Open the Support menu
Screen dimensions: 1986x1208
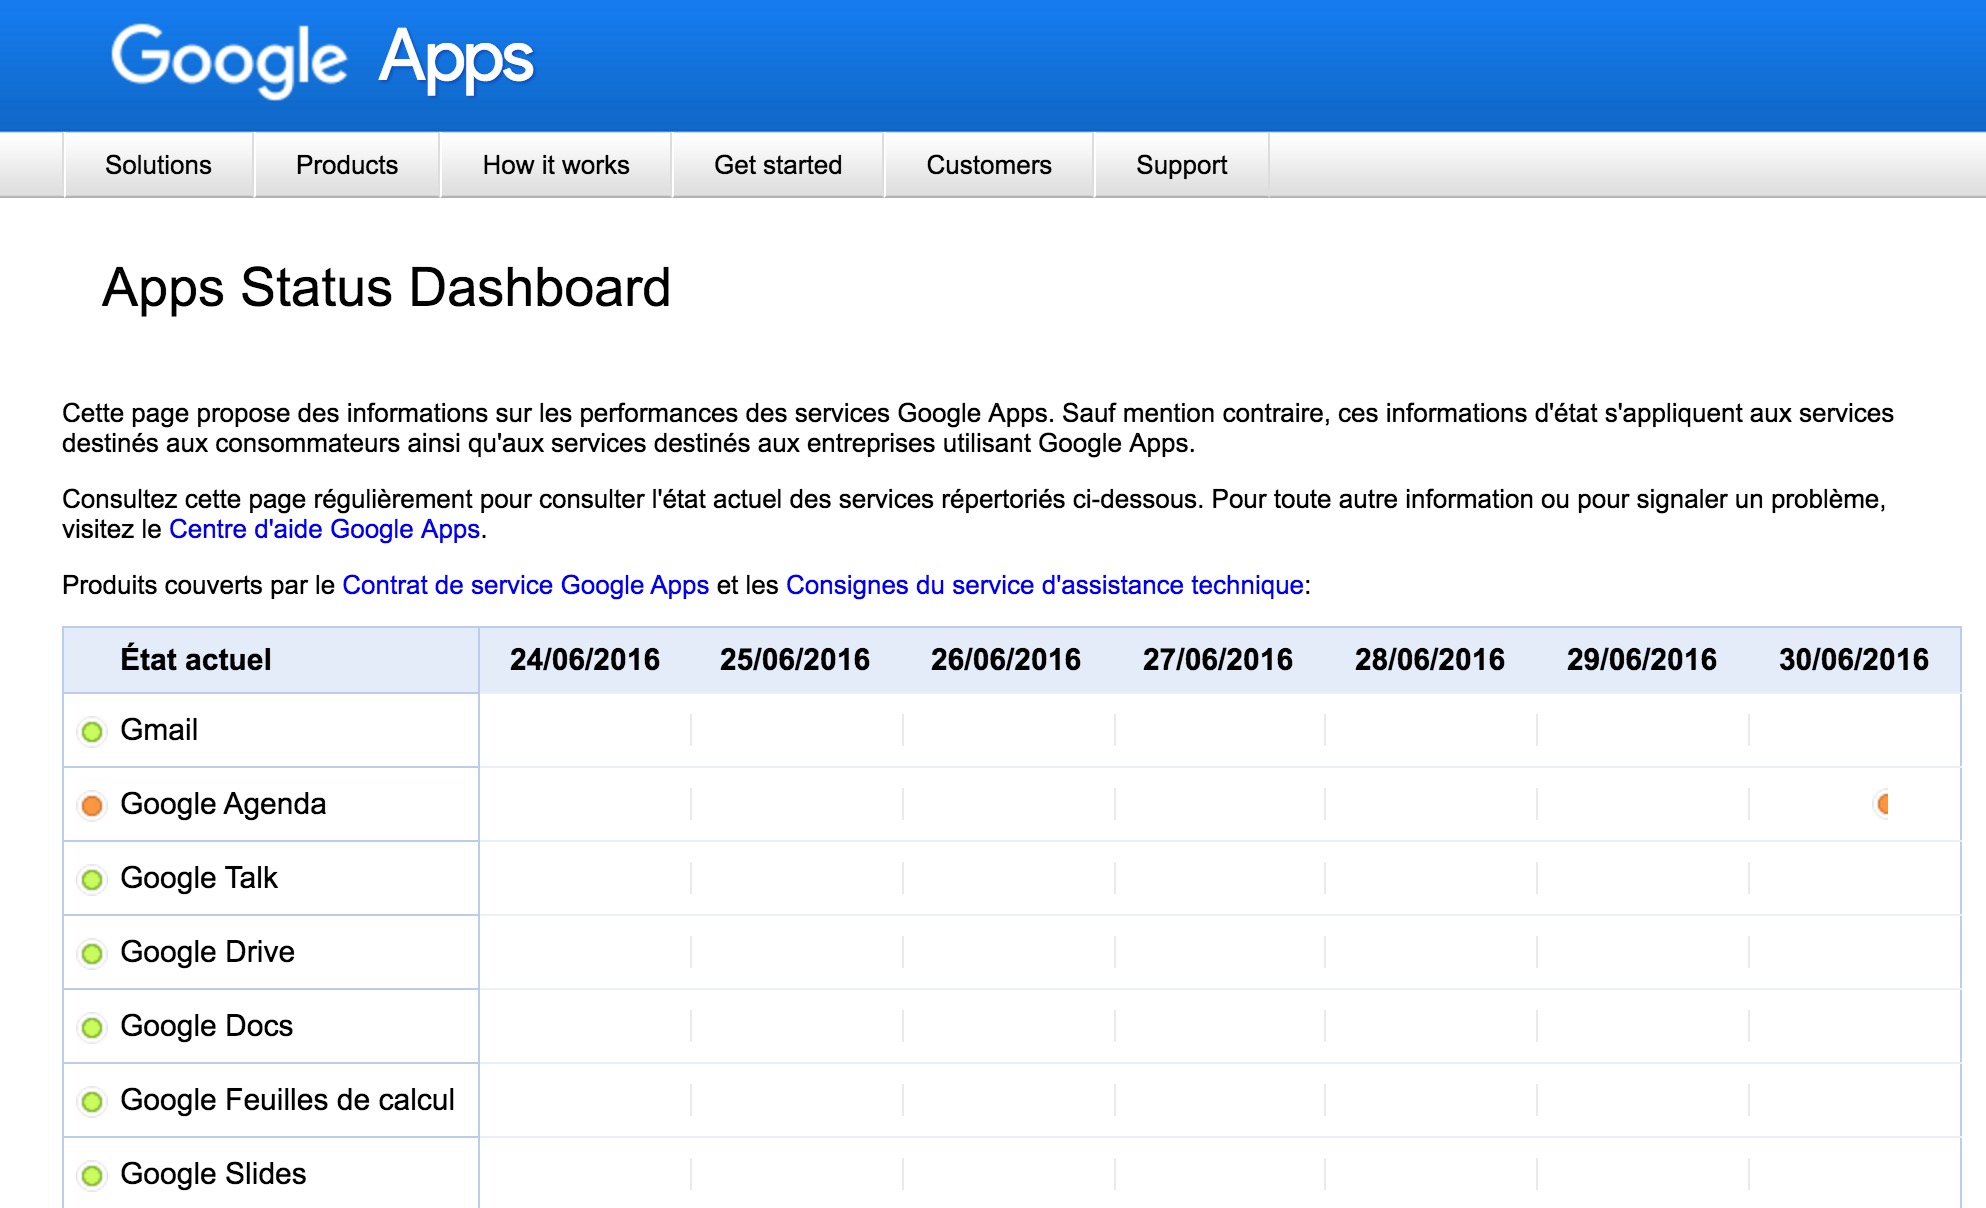1181,165
